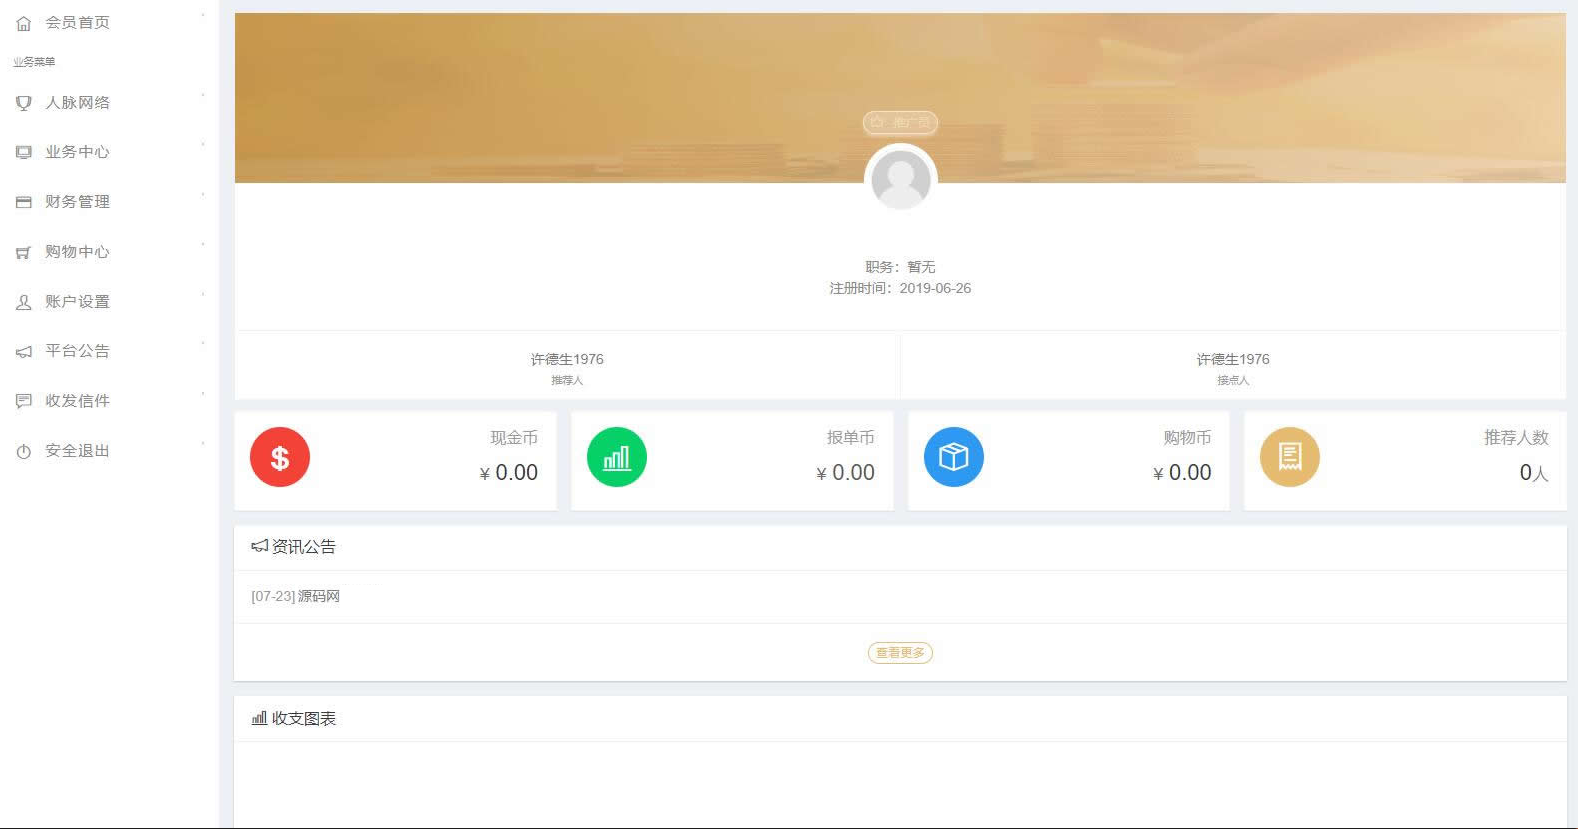
Task: Expand the arrow on 会员首页 row
Action: (203, 15)
